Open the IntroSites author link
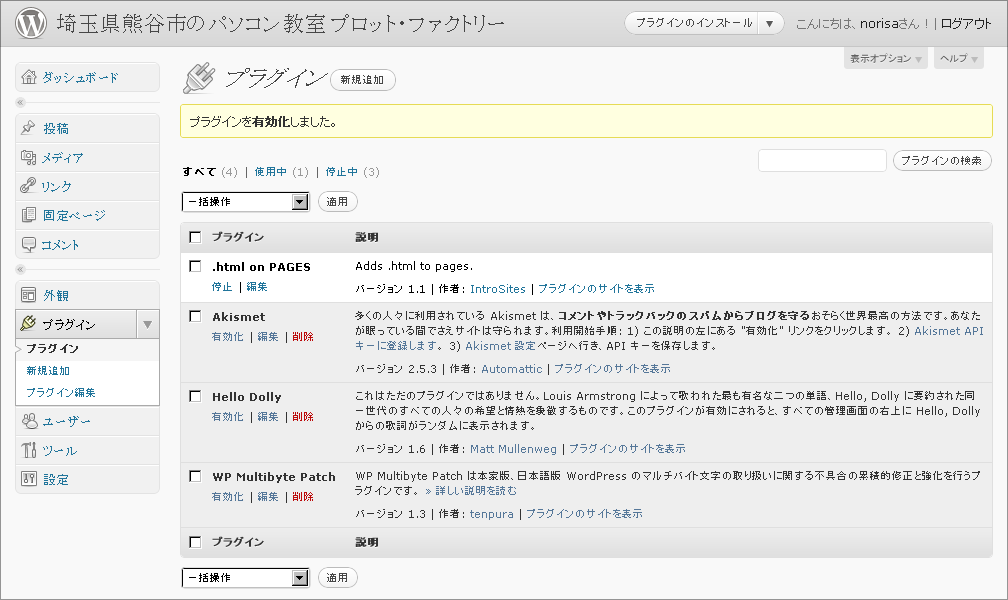 [x=498, y=289]
